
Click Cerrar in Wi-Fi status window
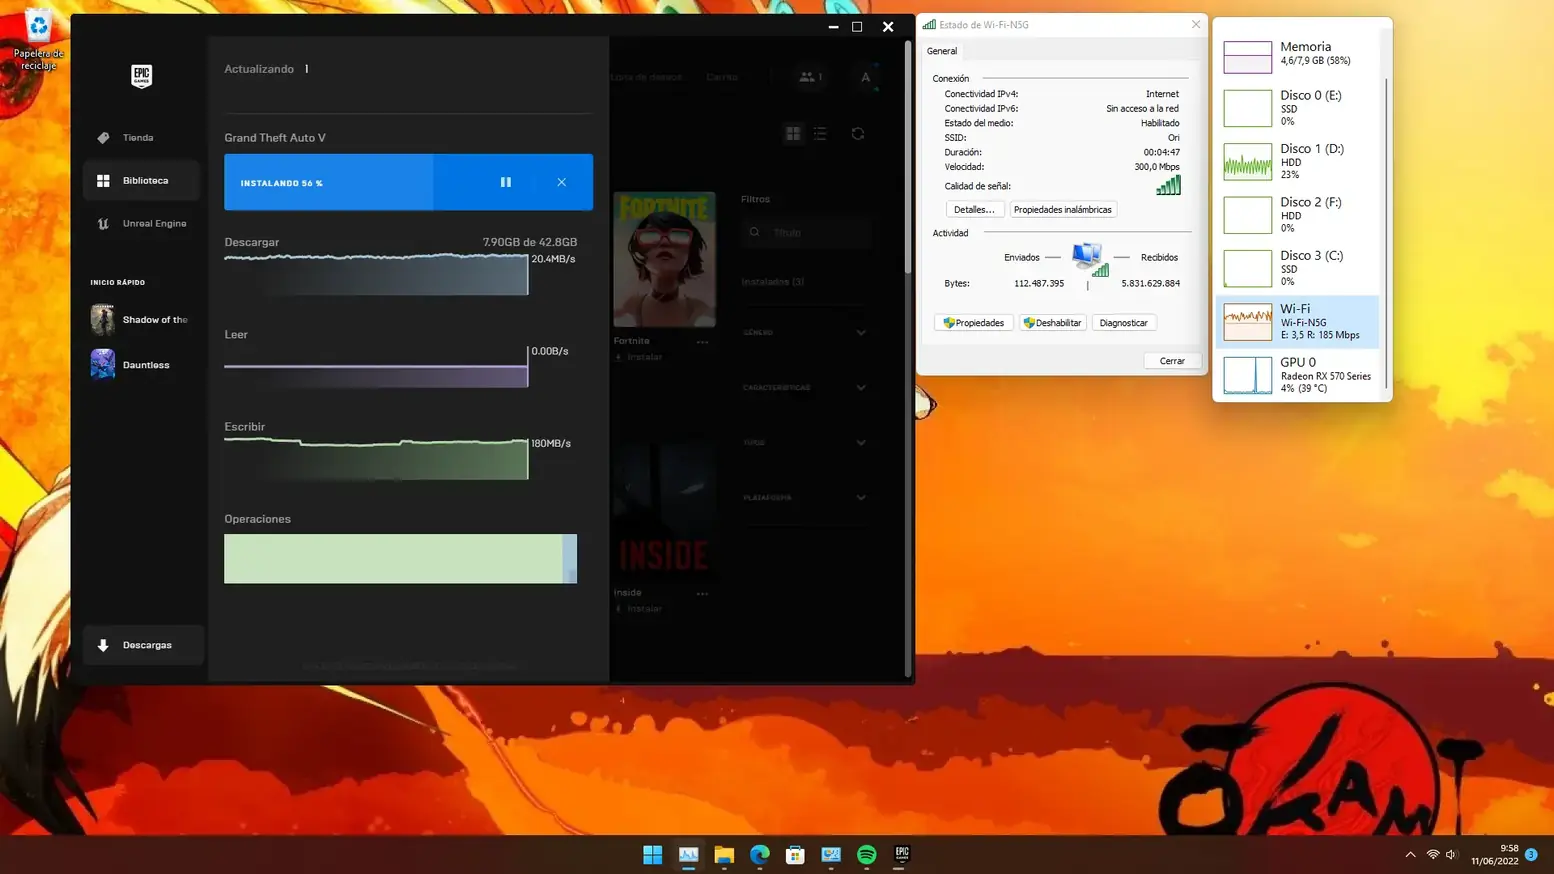point(1172,361)
